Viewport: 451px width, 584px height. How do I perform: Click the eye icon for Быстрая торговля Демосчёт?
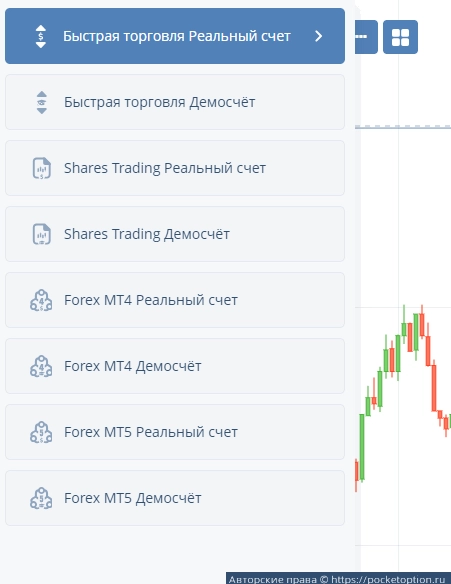(42, 102)
